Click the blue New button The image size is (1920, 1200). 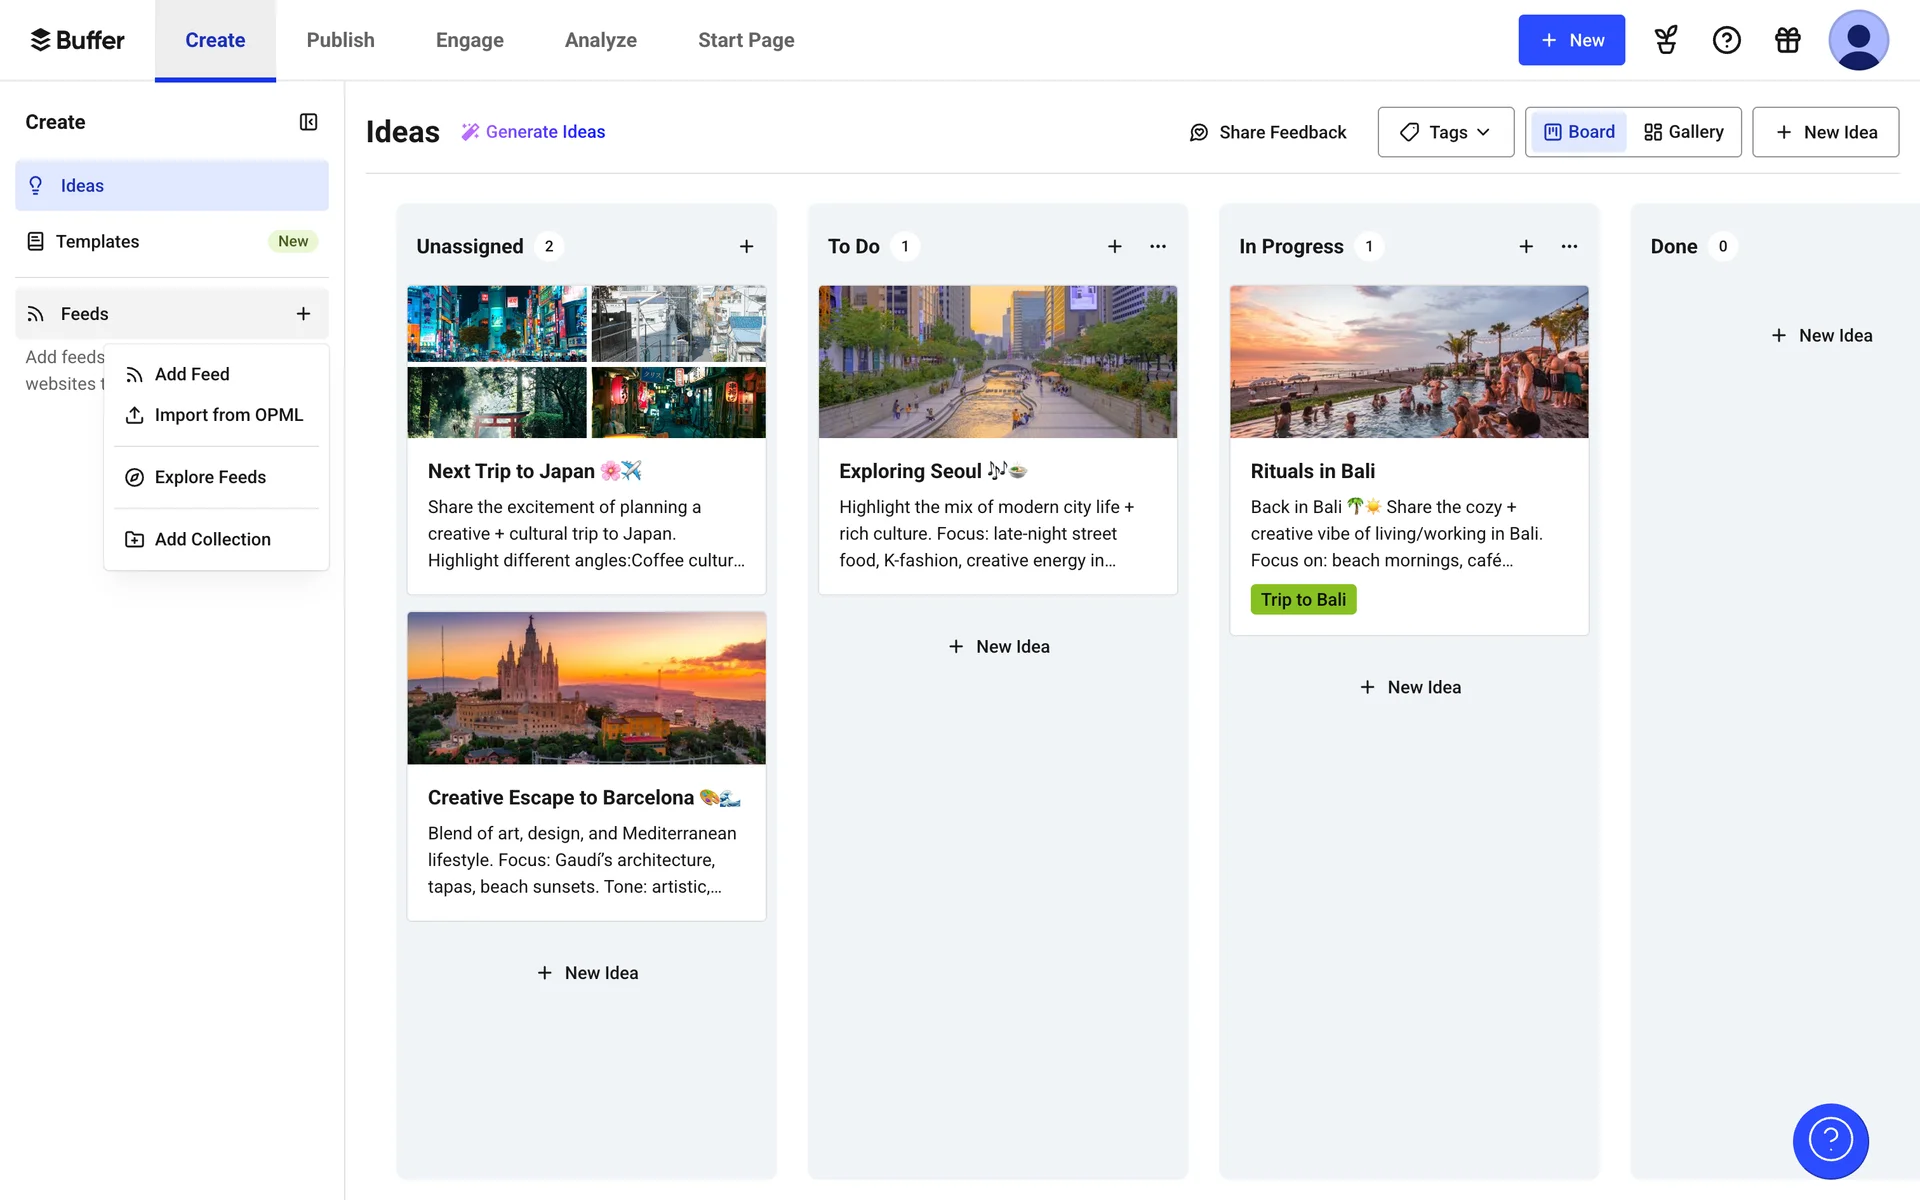pos(1571,40)
